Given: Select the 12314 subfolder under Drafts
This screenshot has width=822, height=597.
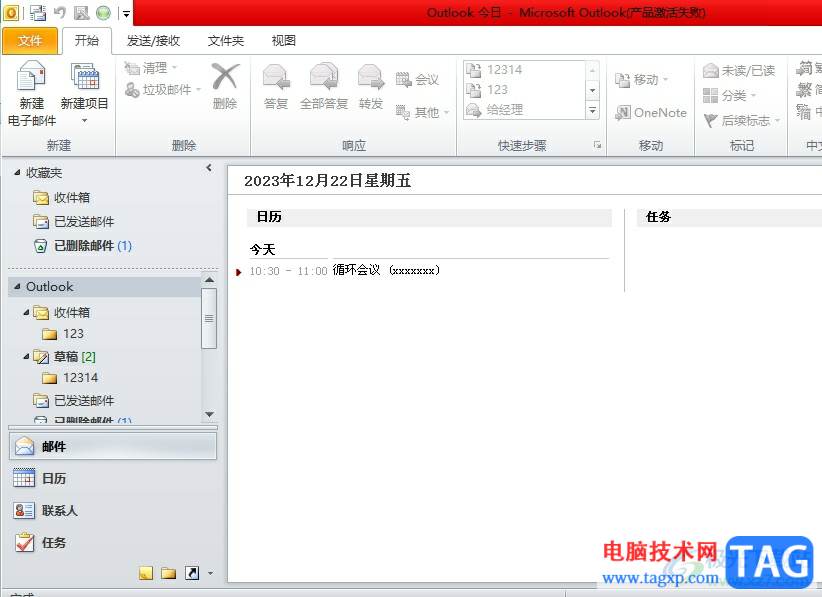Looking at the screenshot, I should point(70,378).
